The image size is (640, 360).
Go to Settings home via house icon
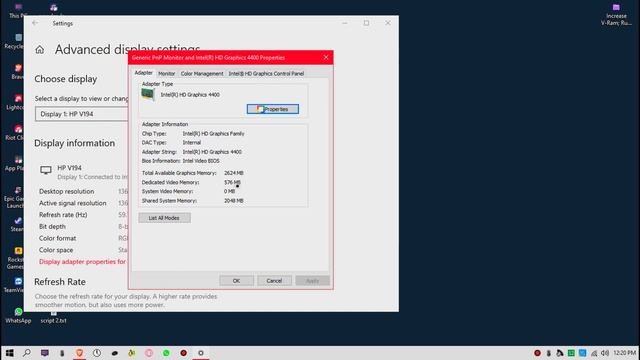pos(40,50)
